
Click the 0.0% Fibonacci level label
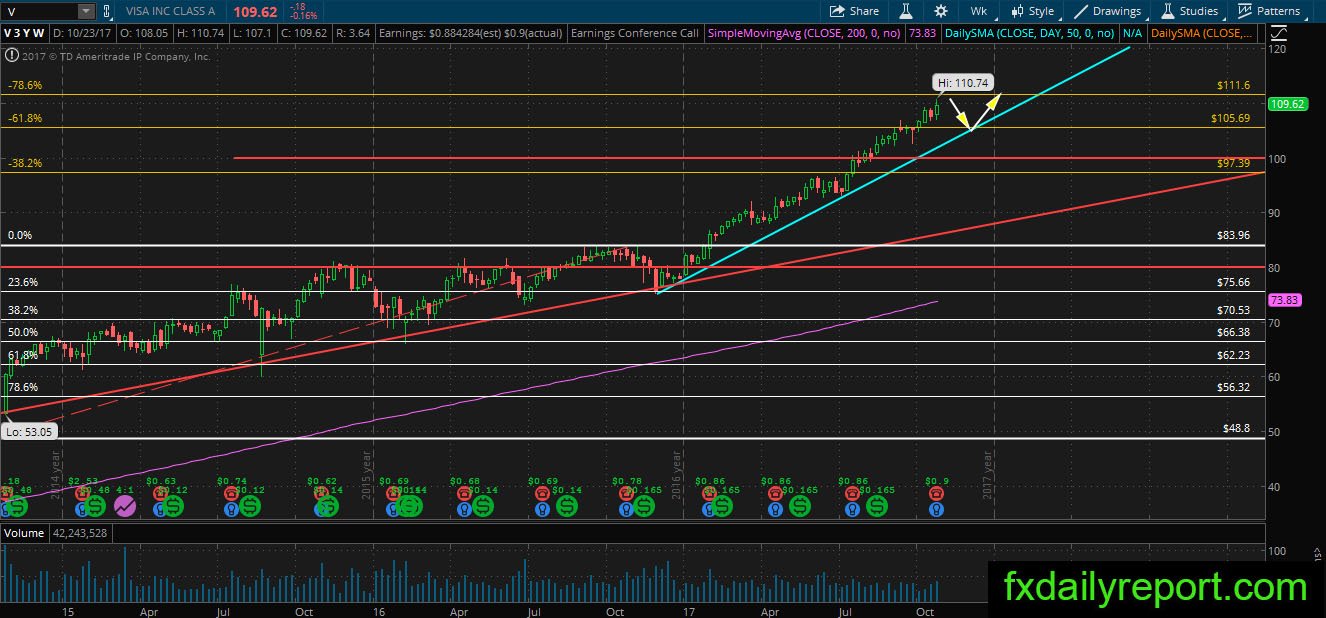tap(20, 237)
